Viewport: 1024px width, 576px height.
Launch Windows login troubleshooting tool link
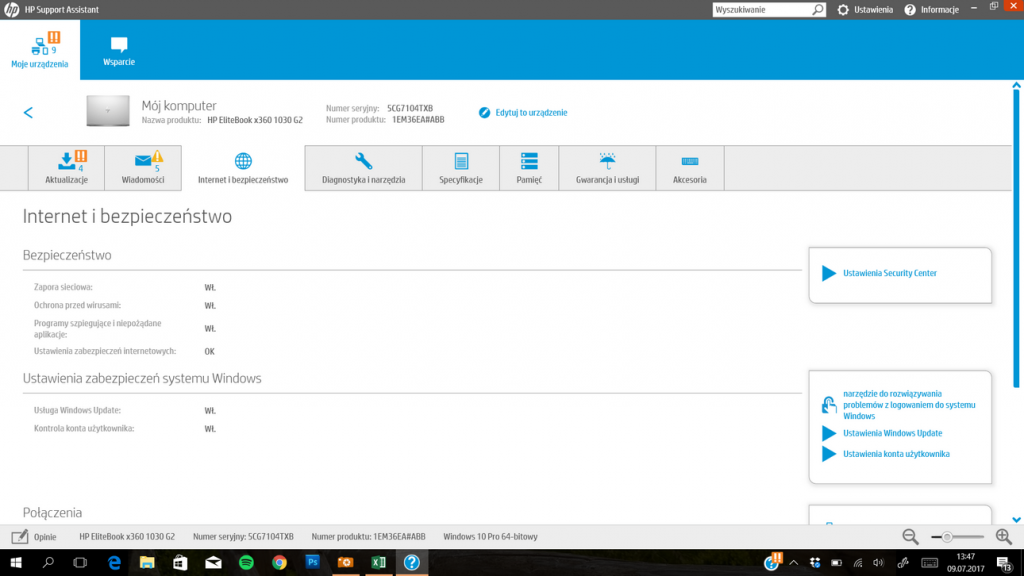[x=906, y=405]
